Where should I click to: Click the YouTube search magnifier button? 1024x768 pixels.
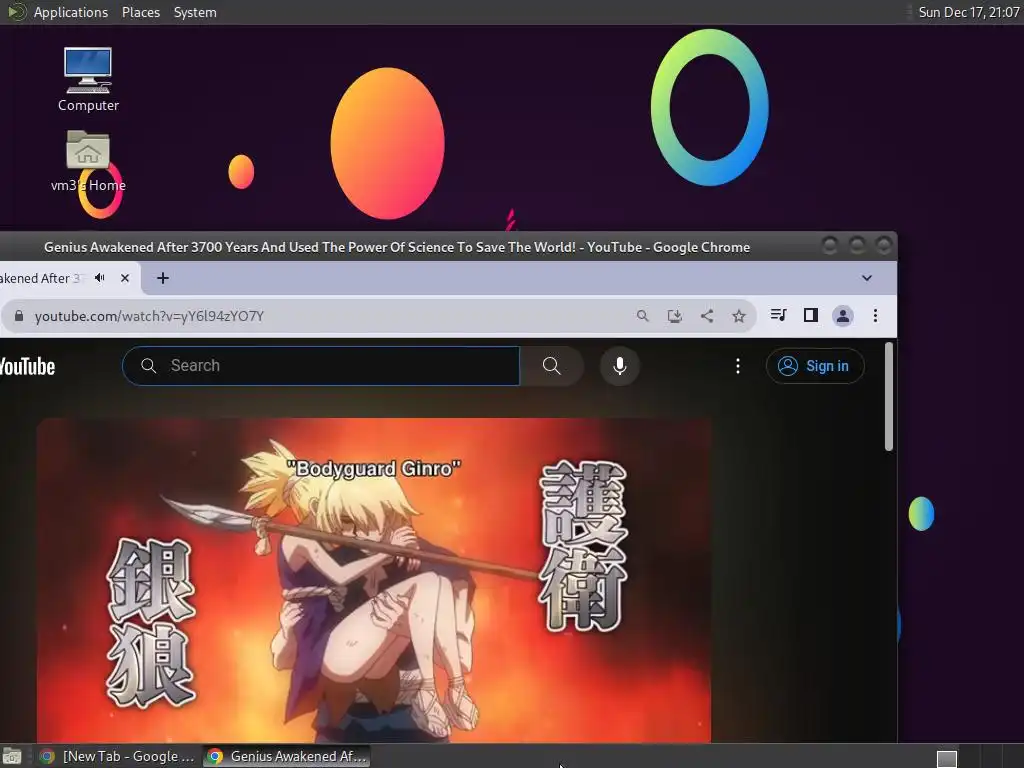[x=552, y=366]
